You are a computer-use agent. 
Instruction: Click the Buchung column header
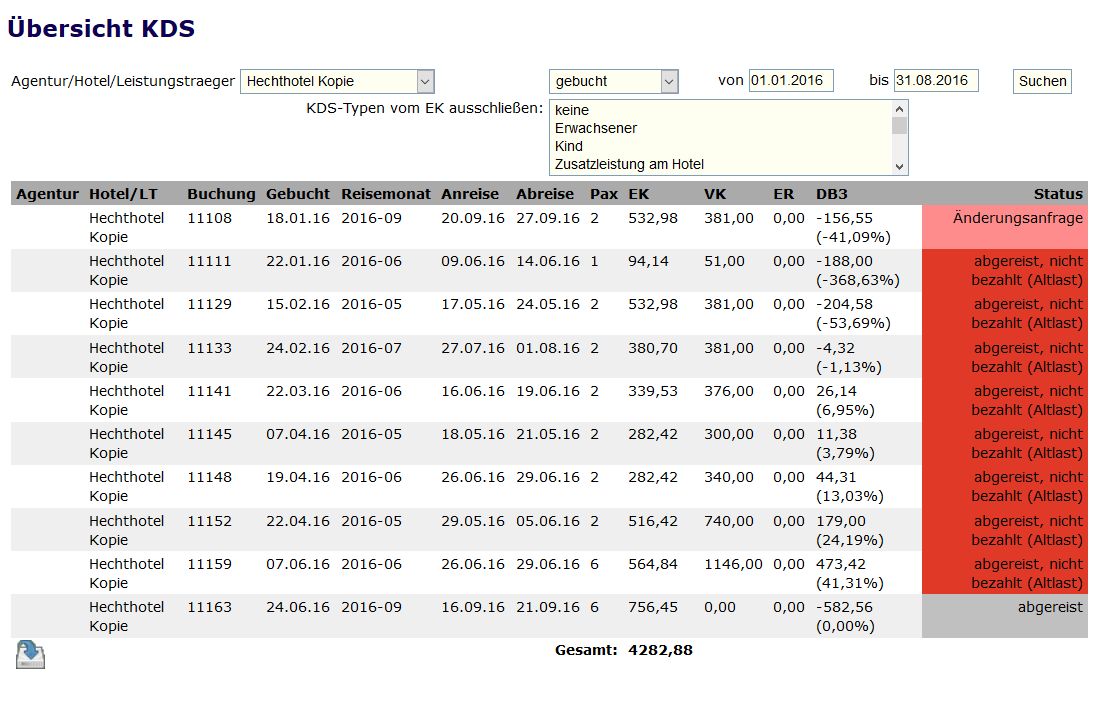point(221,194)
